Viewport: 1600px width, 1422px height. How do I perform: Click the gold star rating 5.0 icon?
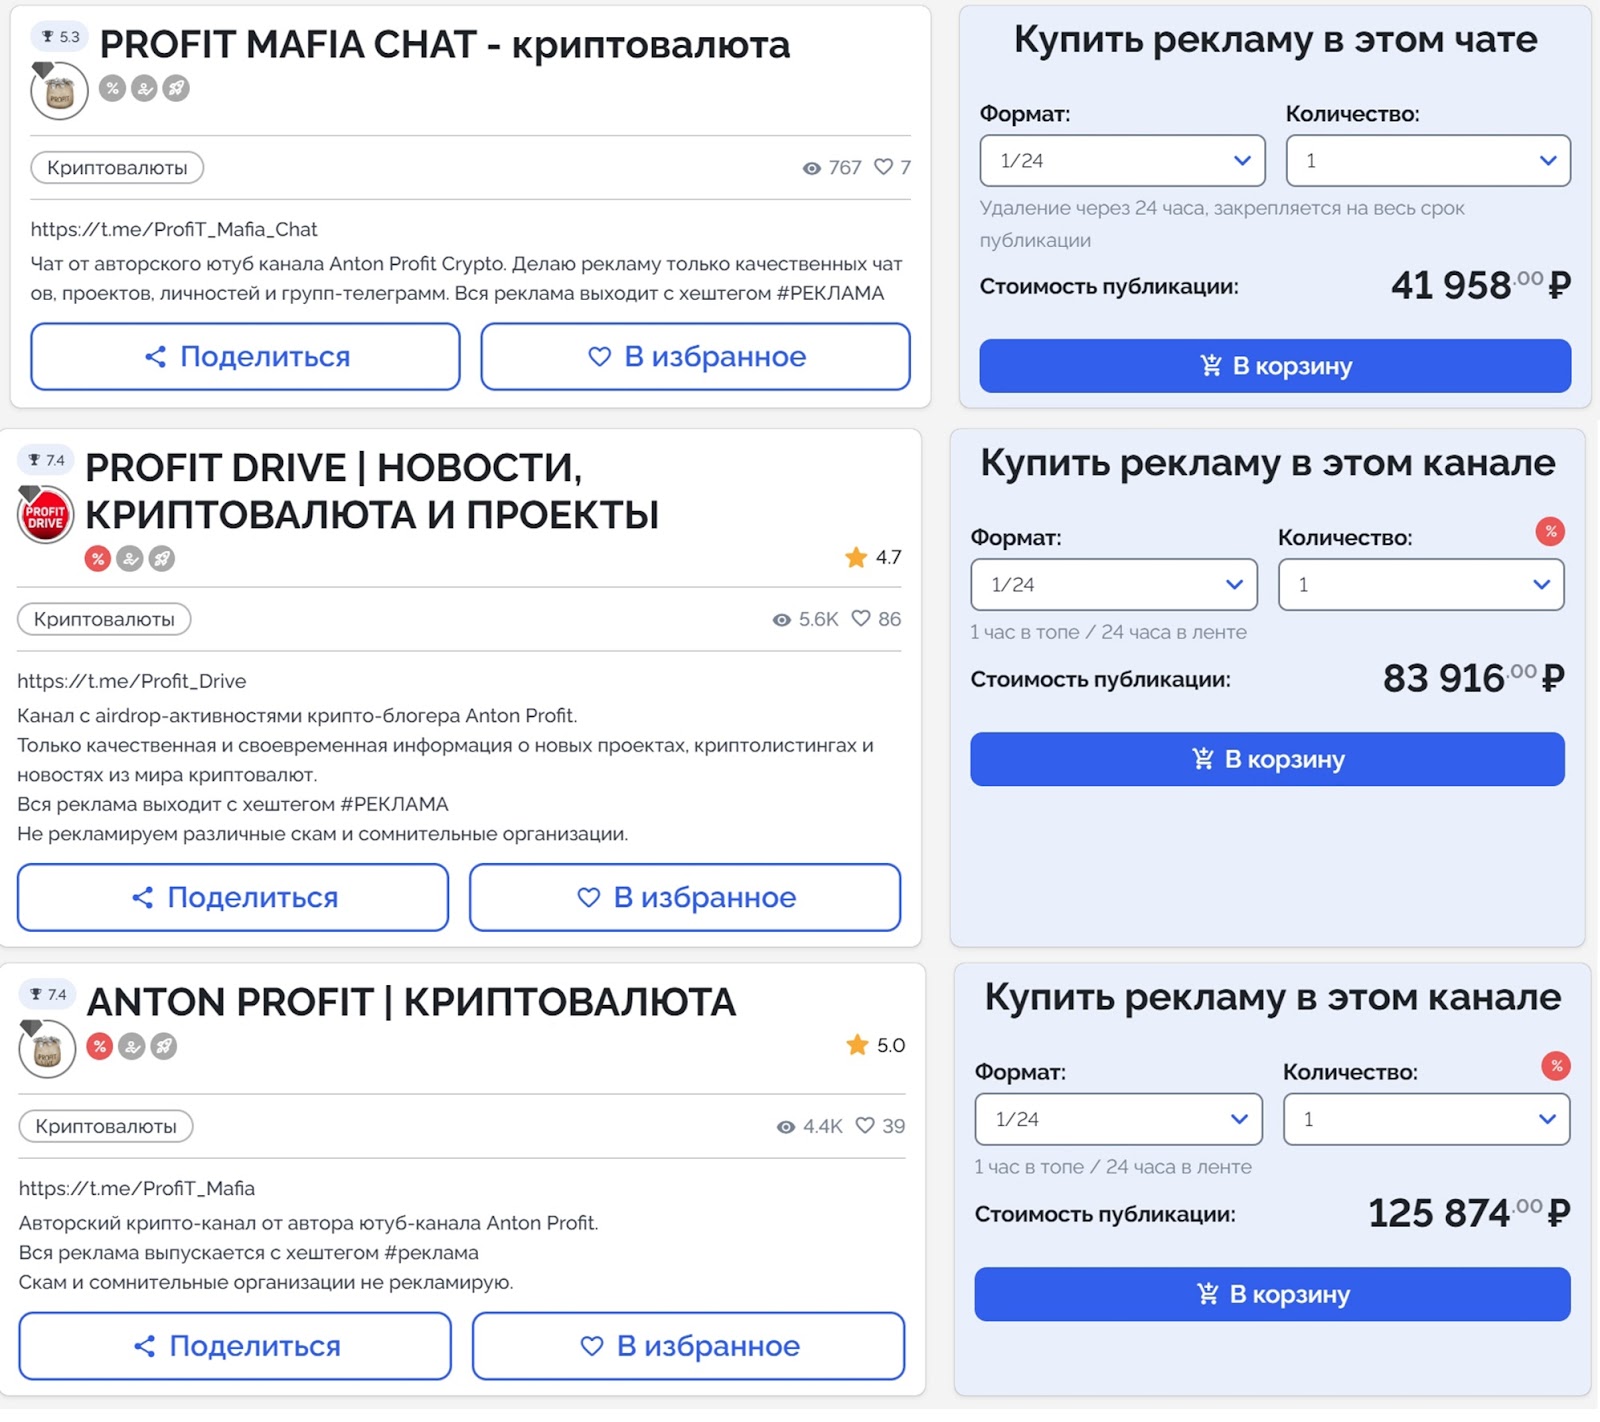tap(857, 1045)
